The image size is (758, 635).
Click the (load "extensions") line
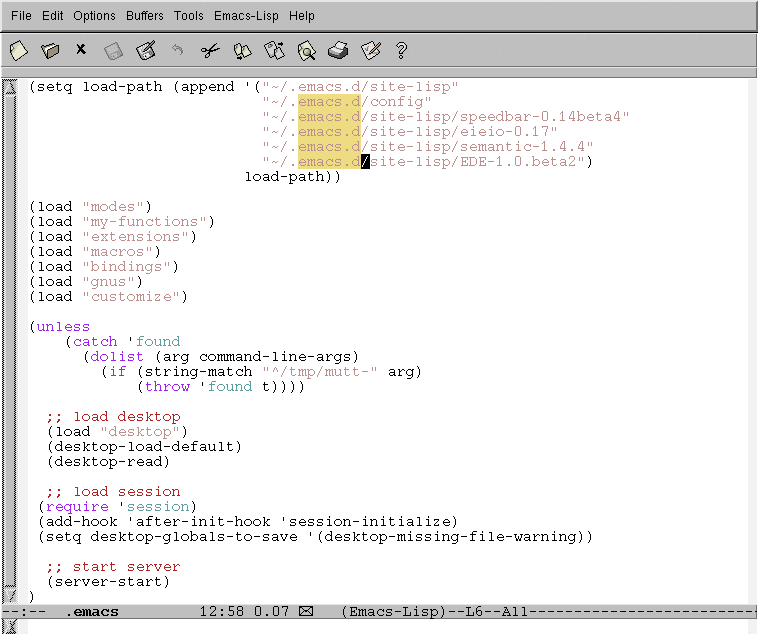(113, 237)
